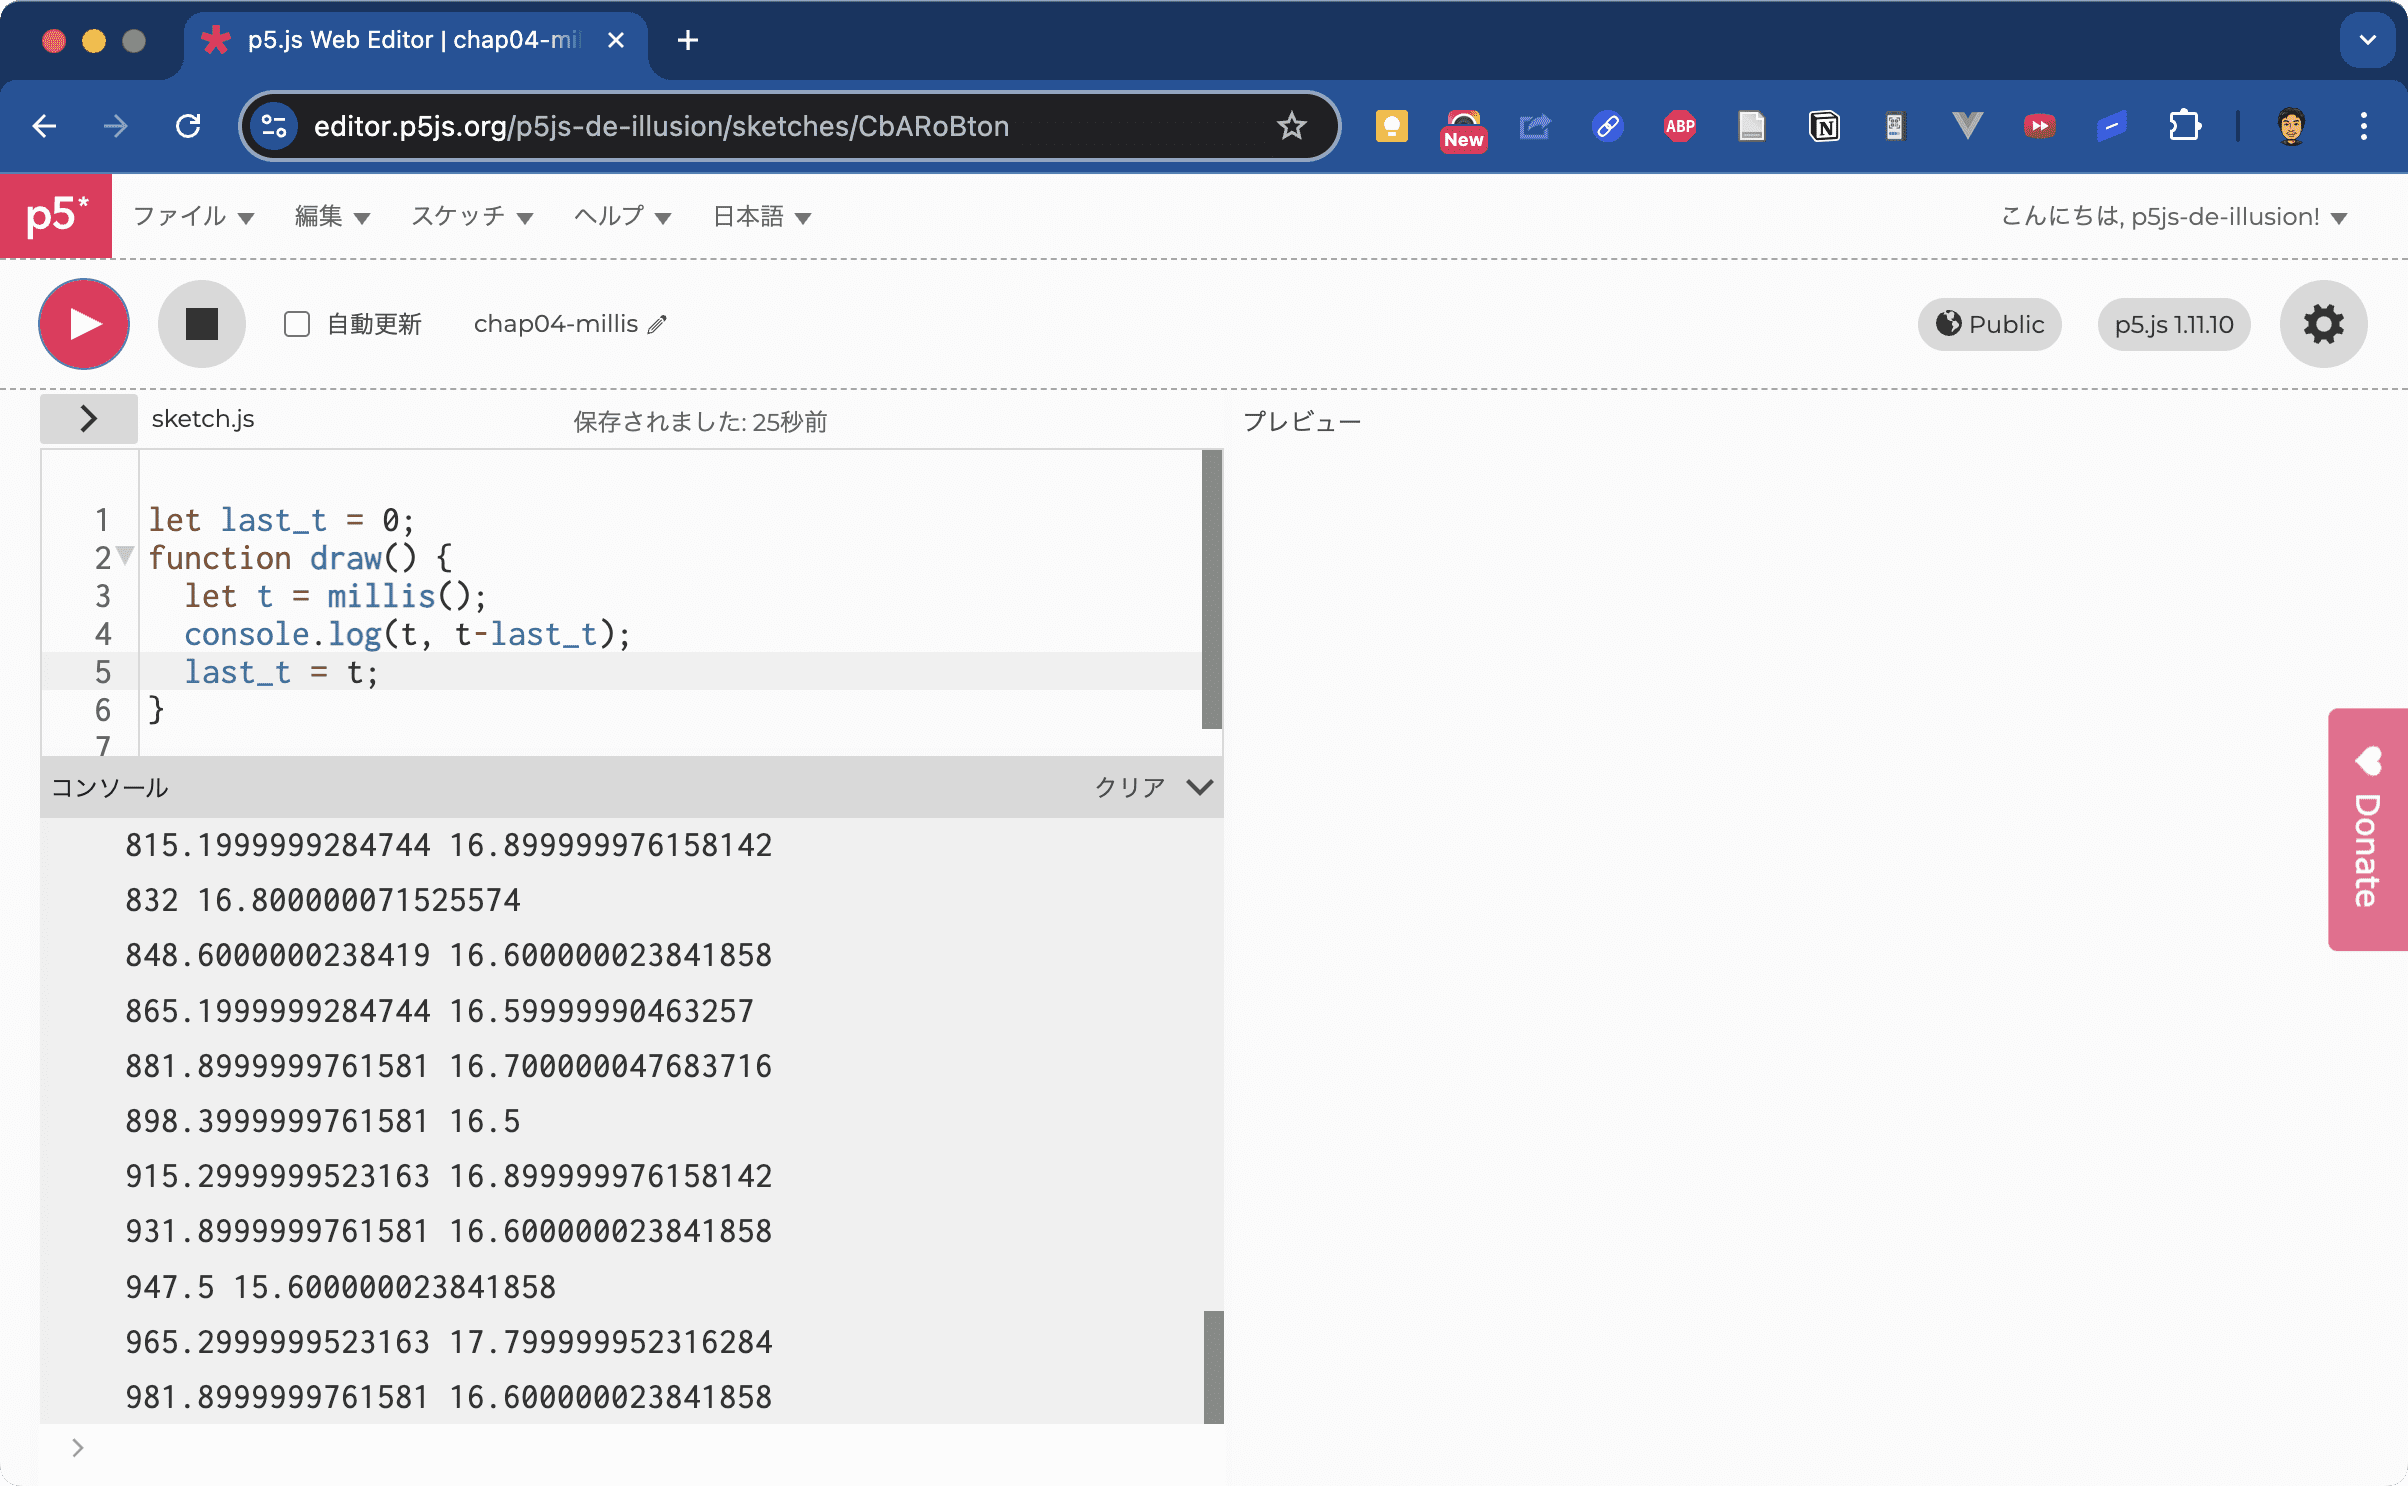The image size is (2408, 1486).
Task: Click the Donate button
Action: pos(2366,829)
